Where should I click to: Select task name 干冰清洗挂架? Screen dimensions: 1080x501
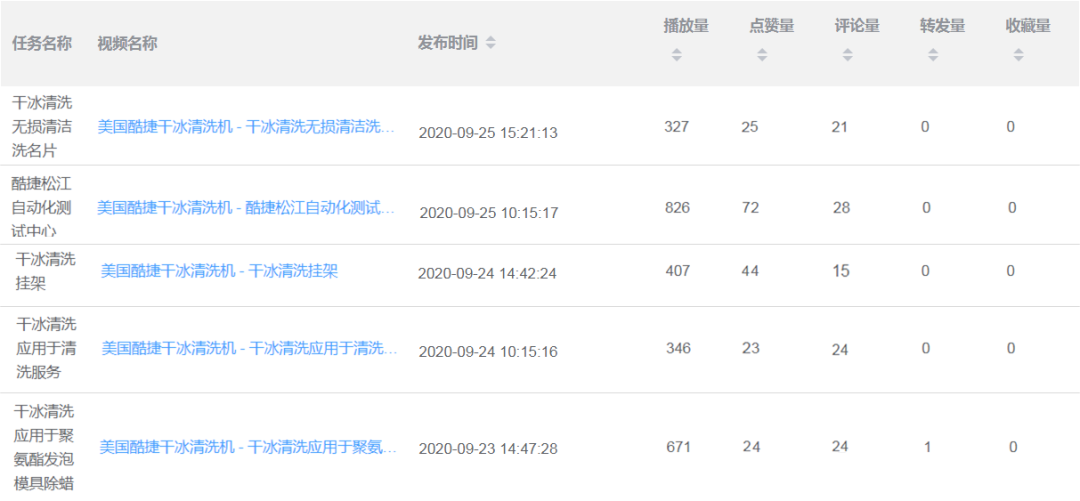pos(45,271)
